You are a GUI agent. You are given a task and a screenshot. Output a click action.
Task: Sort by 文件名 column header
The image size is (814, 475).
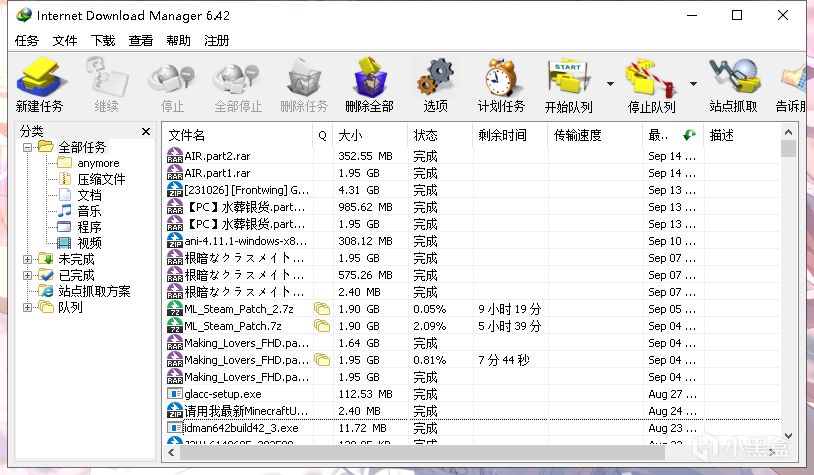point(238,135)
